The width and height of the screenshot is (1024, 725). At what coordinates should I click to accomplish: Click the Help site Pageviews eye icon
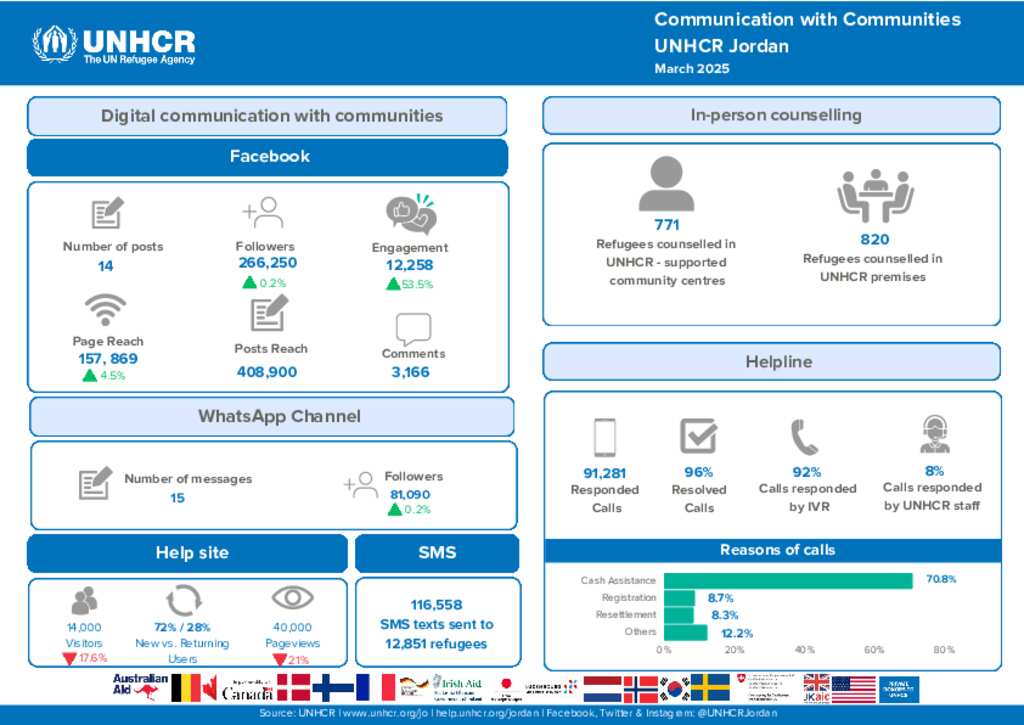click(292, 598)
